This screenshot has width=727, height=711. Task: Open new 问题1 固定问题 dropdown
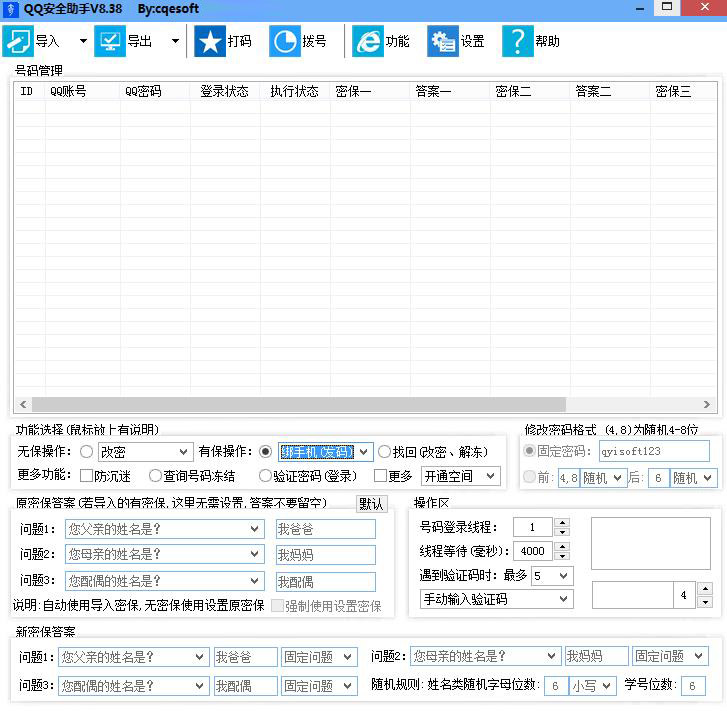click(319, 657)
